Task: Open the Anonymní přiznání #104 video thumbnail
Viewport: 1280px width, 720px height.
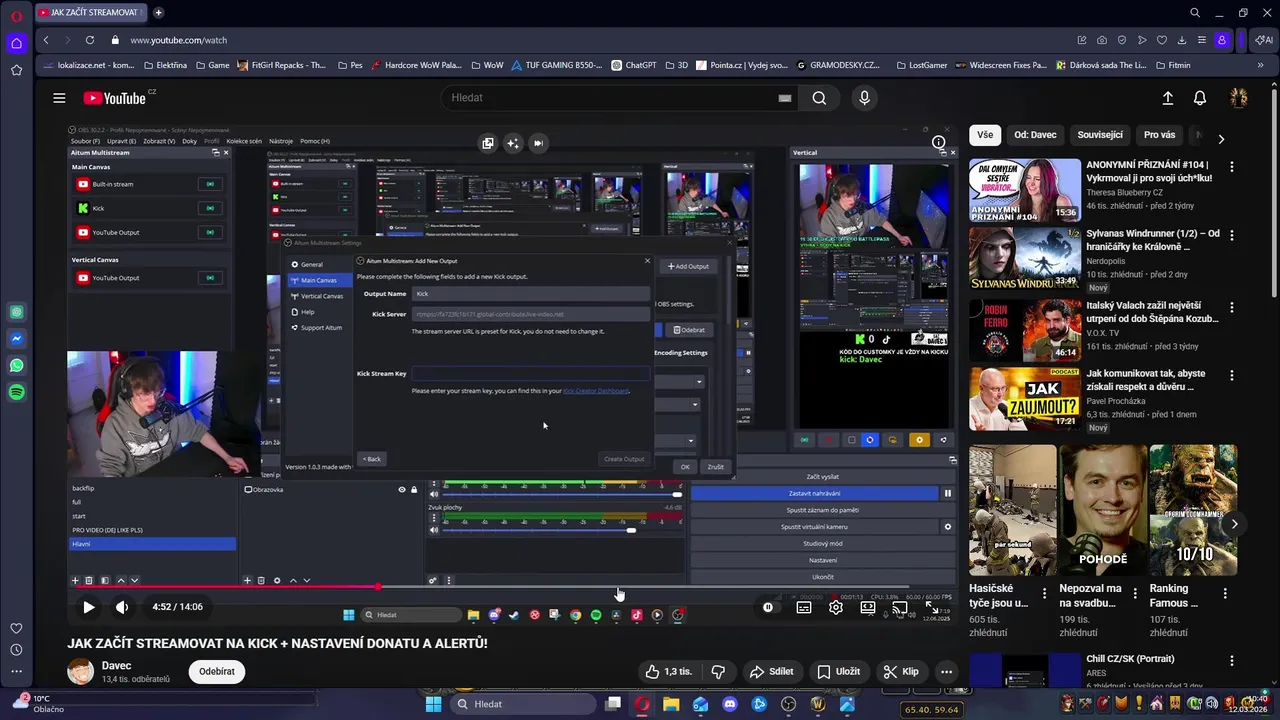Action: (x=1025, y=190)
